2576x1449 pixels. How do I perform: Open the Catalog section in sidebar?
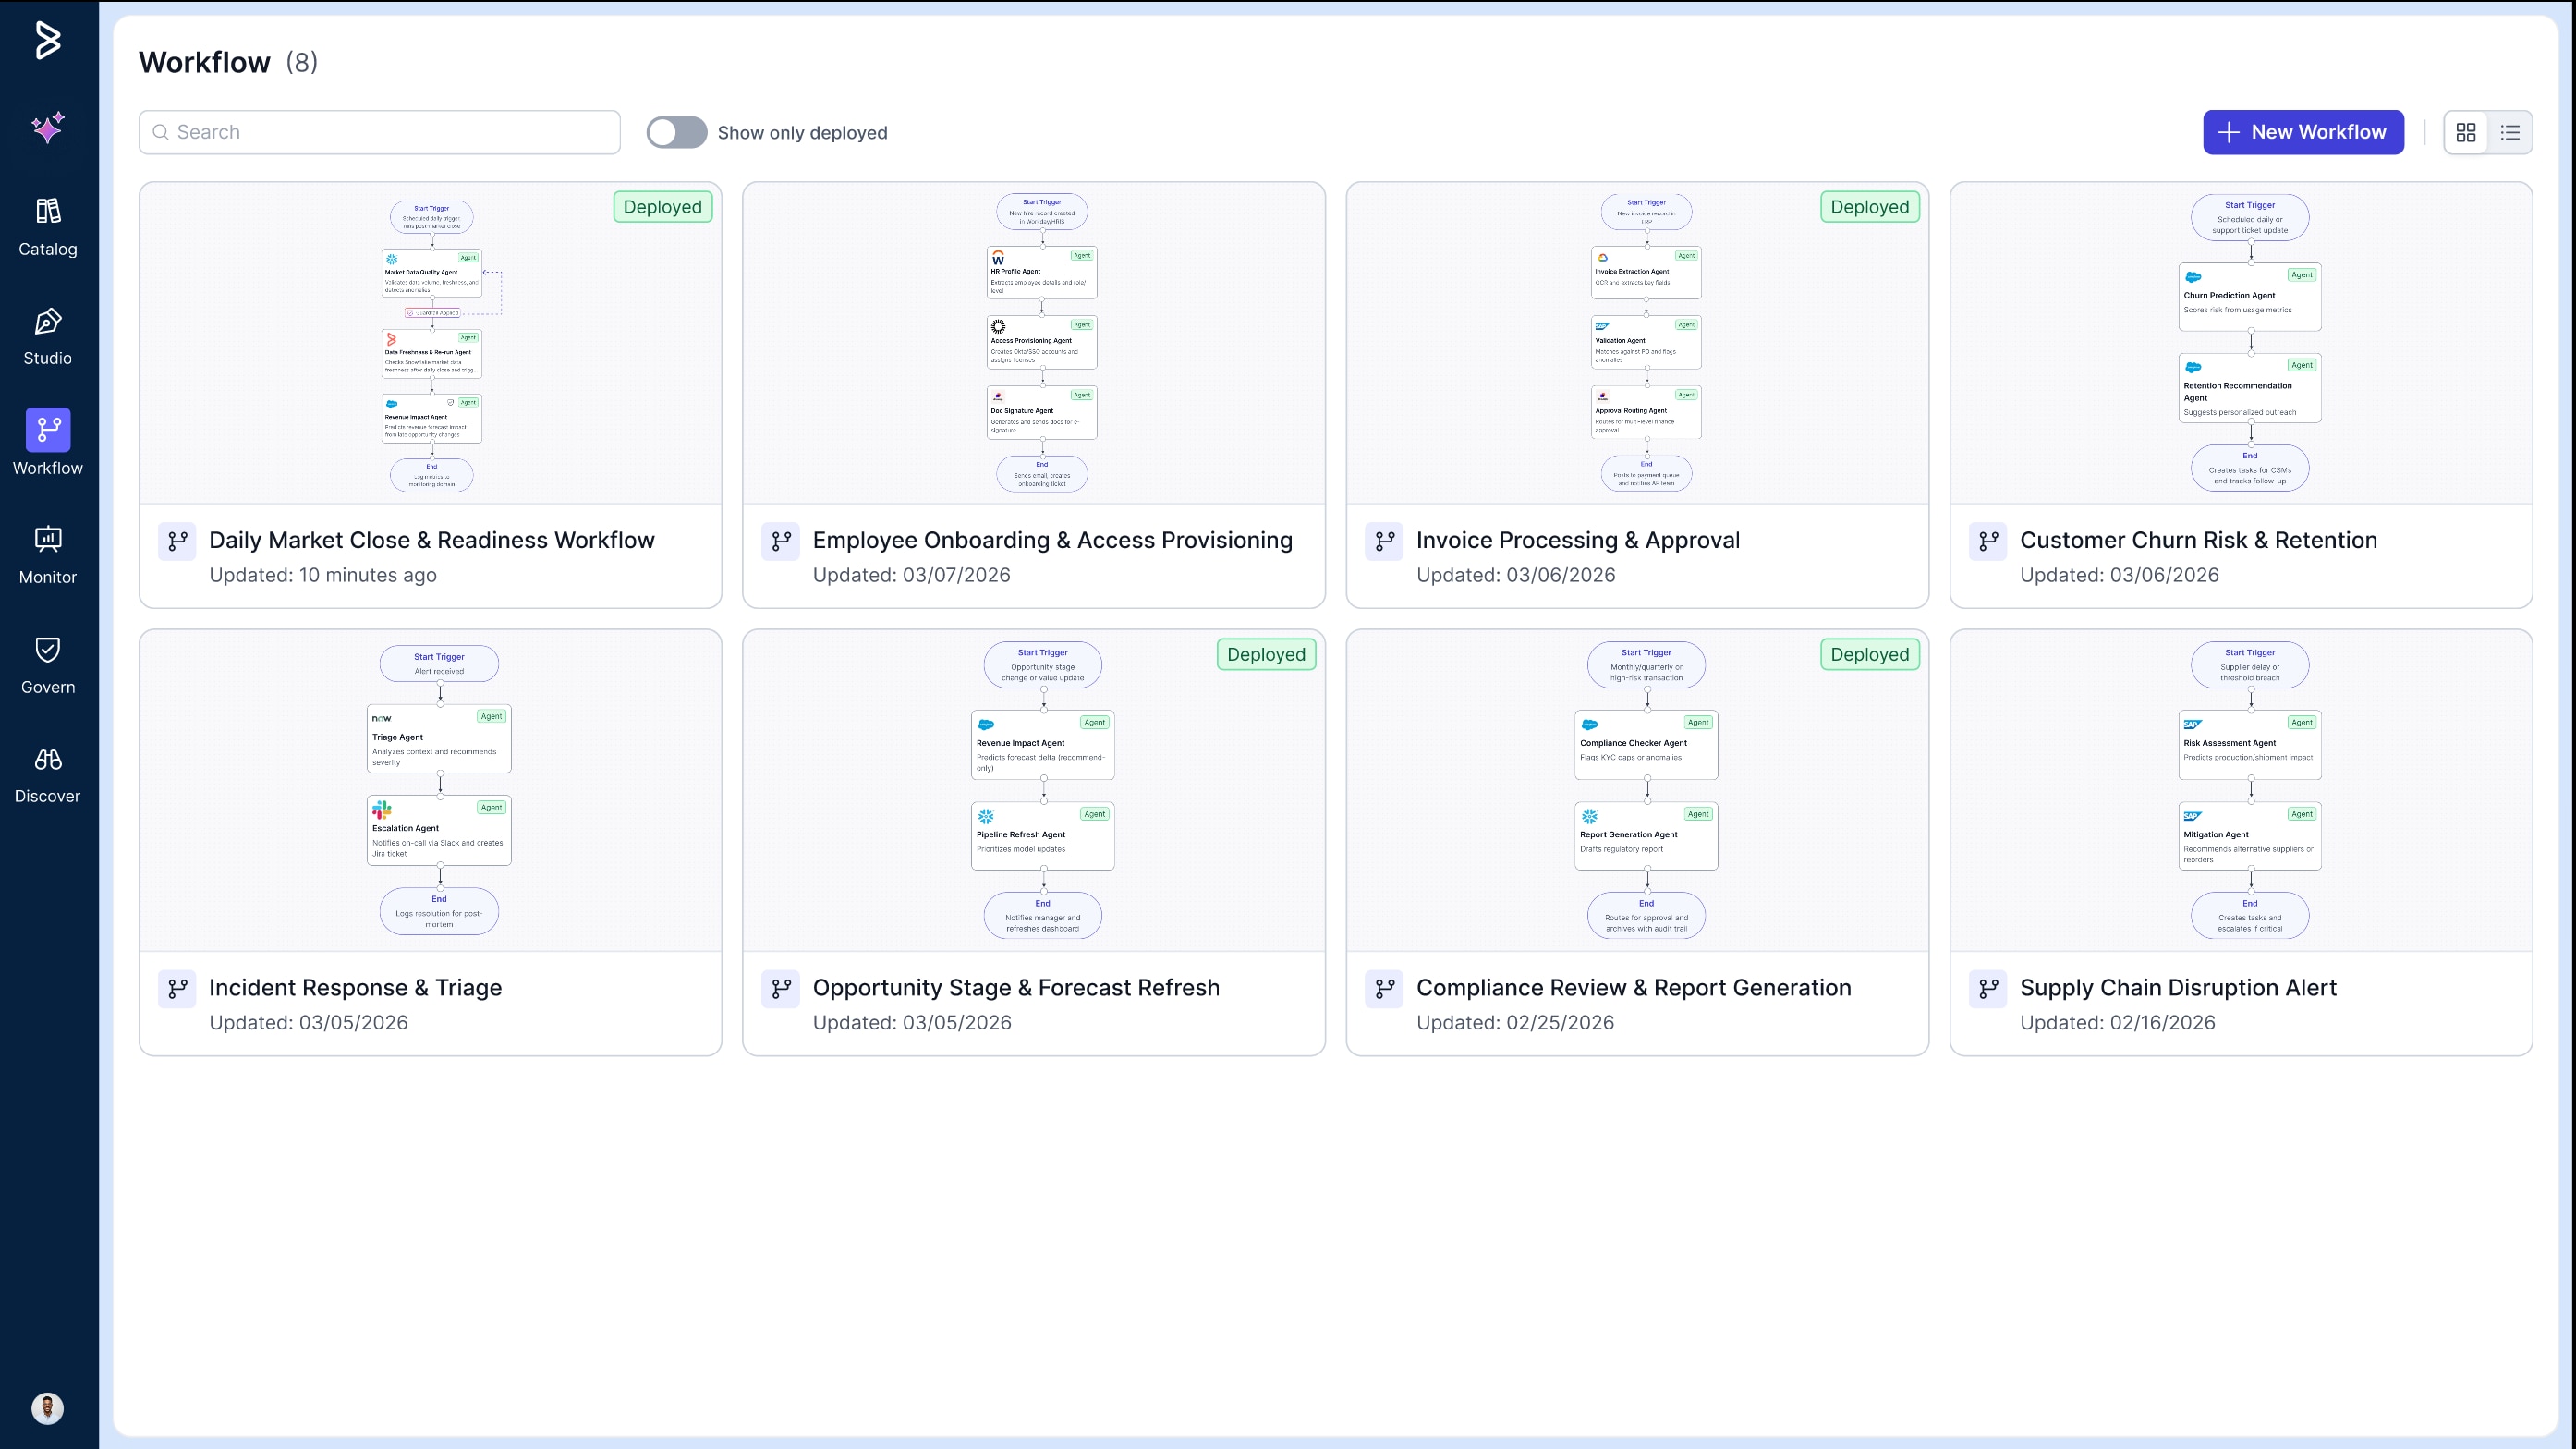coord(47,227)
